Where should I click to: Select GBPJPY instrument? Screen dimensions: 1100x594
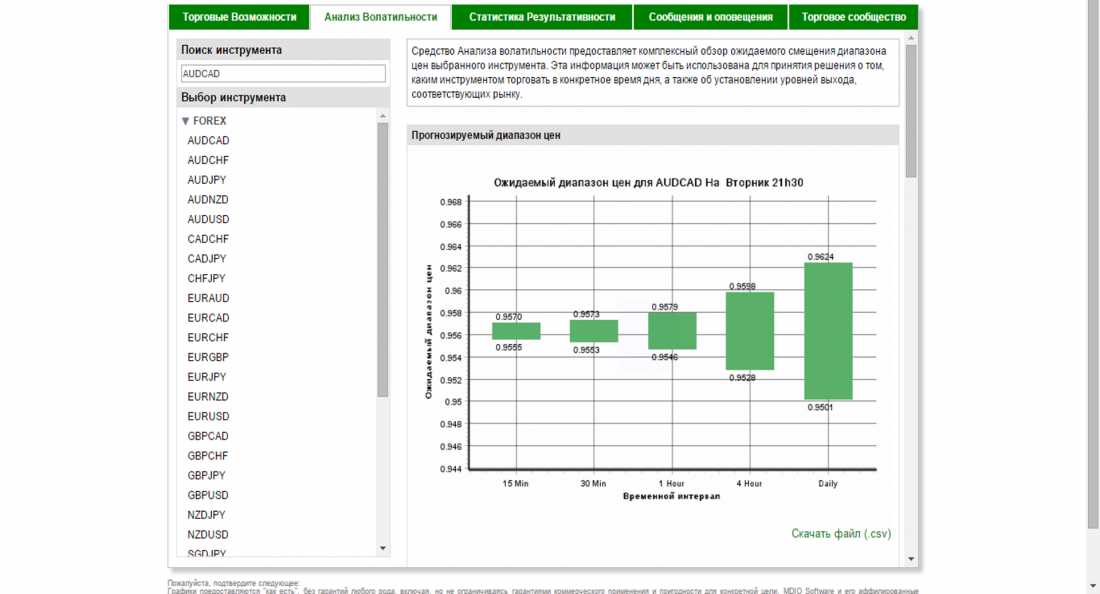[206, 475]
